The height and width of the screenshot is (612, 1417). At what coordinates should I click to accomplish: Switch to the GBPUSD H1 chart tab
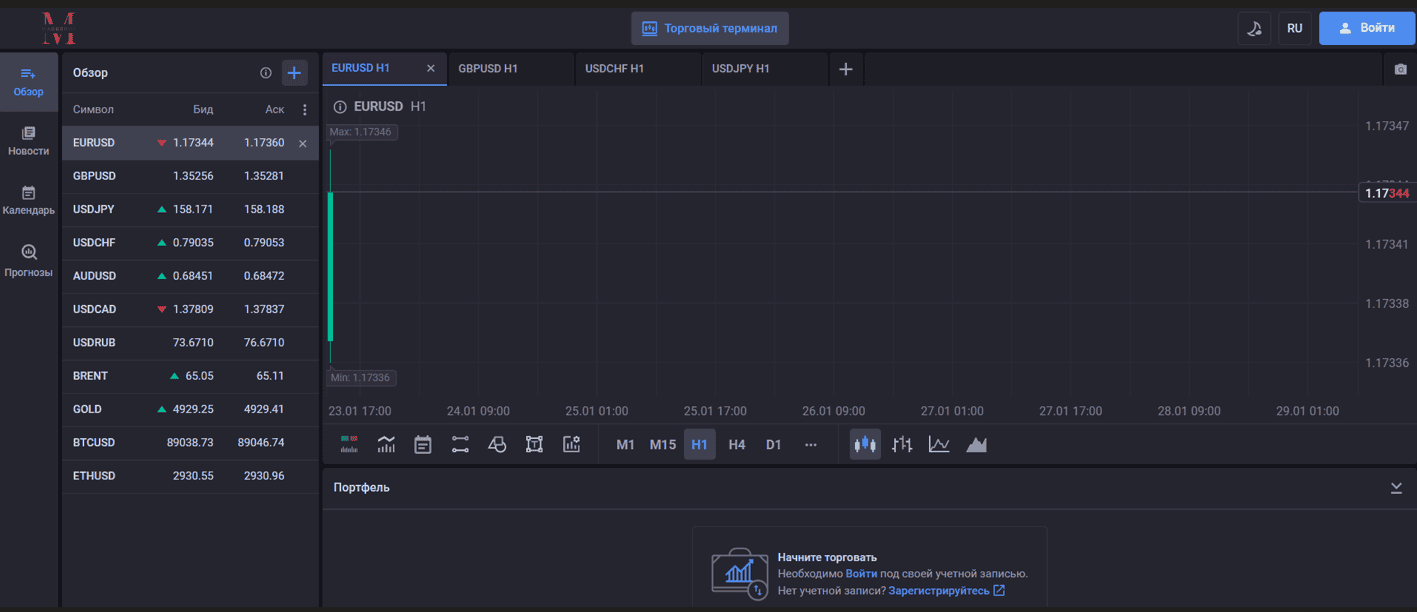[488, 69]
